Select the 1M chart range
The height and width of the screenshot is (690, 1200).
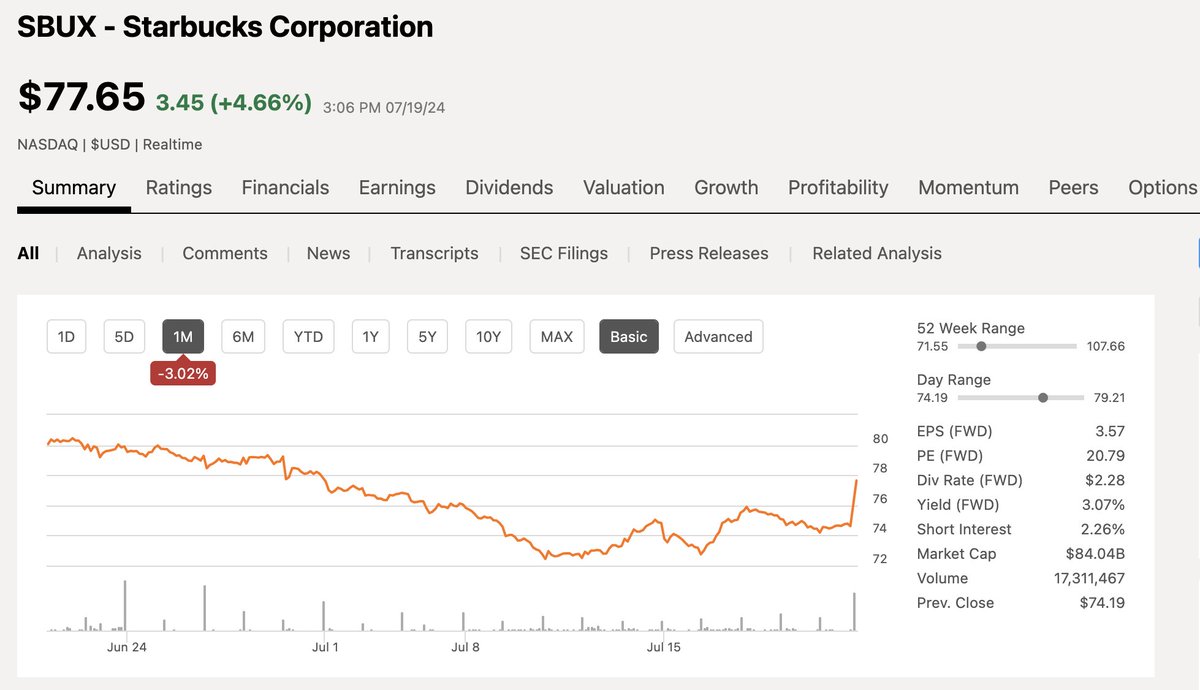click(183, 337)
